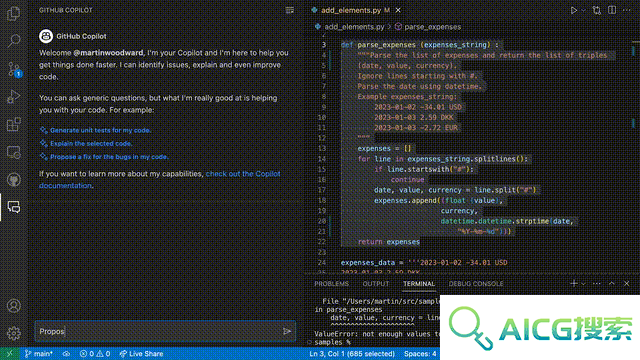640x360 pixels.
Task: Clear the Copilot chat session
Action: (289, 10)
